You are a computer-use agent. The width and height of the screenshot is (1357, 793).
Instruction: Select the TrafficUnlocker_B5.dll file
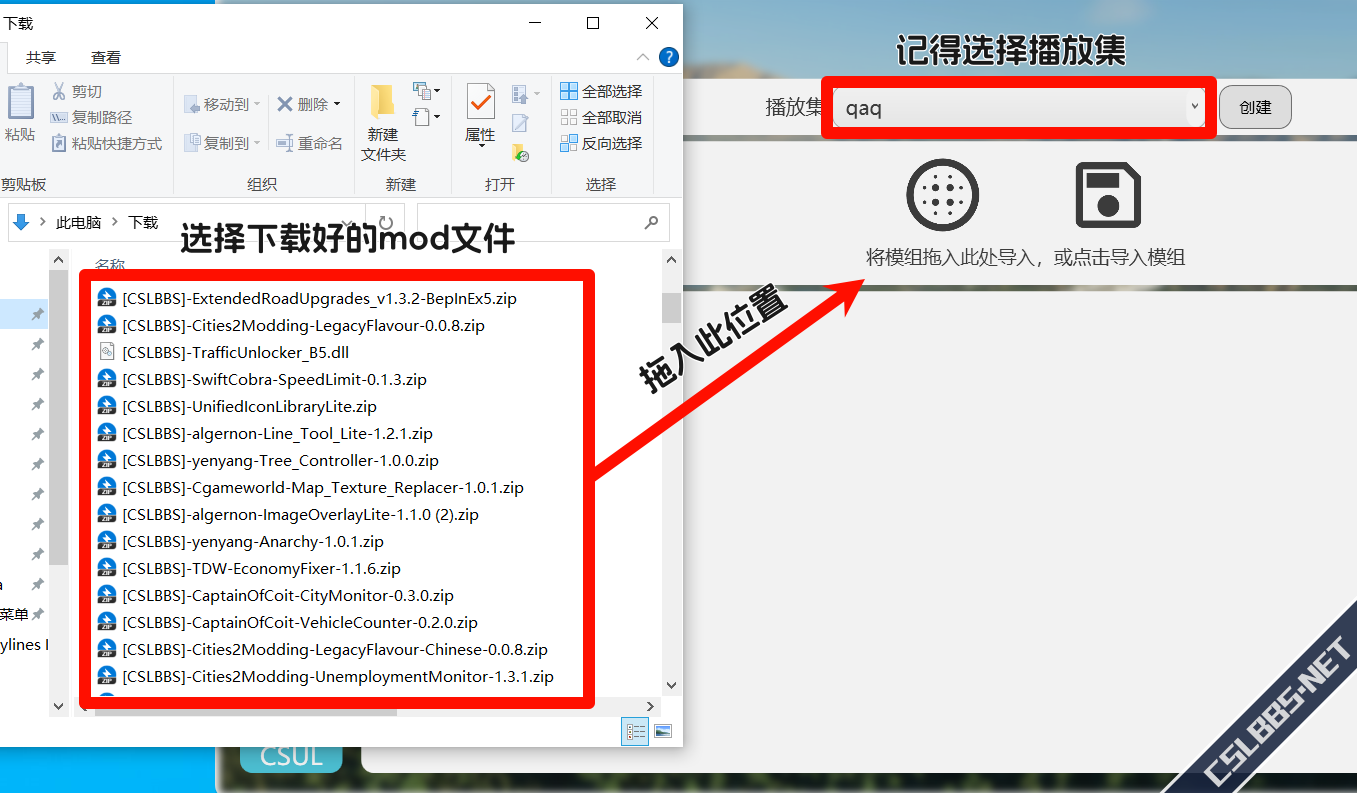click(235, 352)
